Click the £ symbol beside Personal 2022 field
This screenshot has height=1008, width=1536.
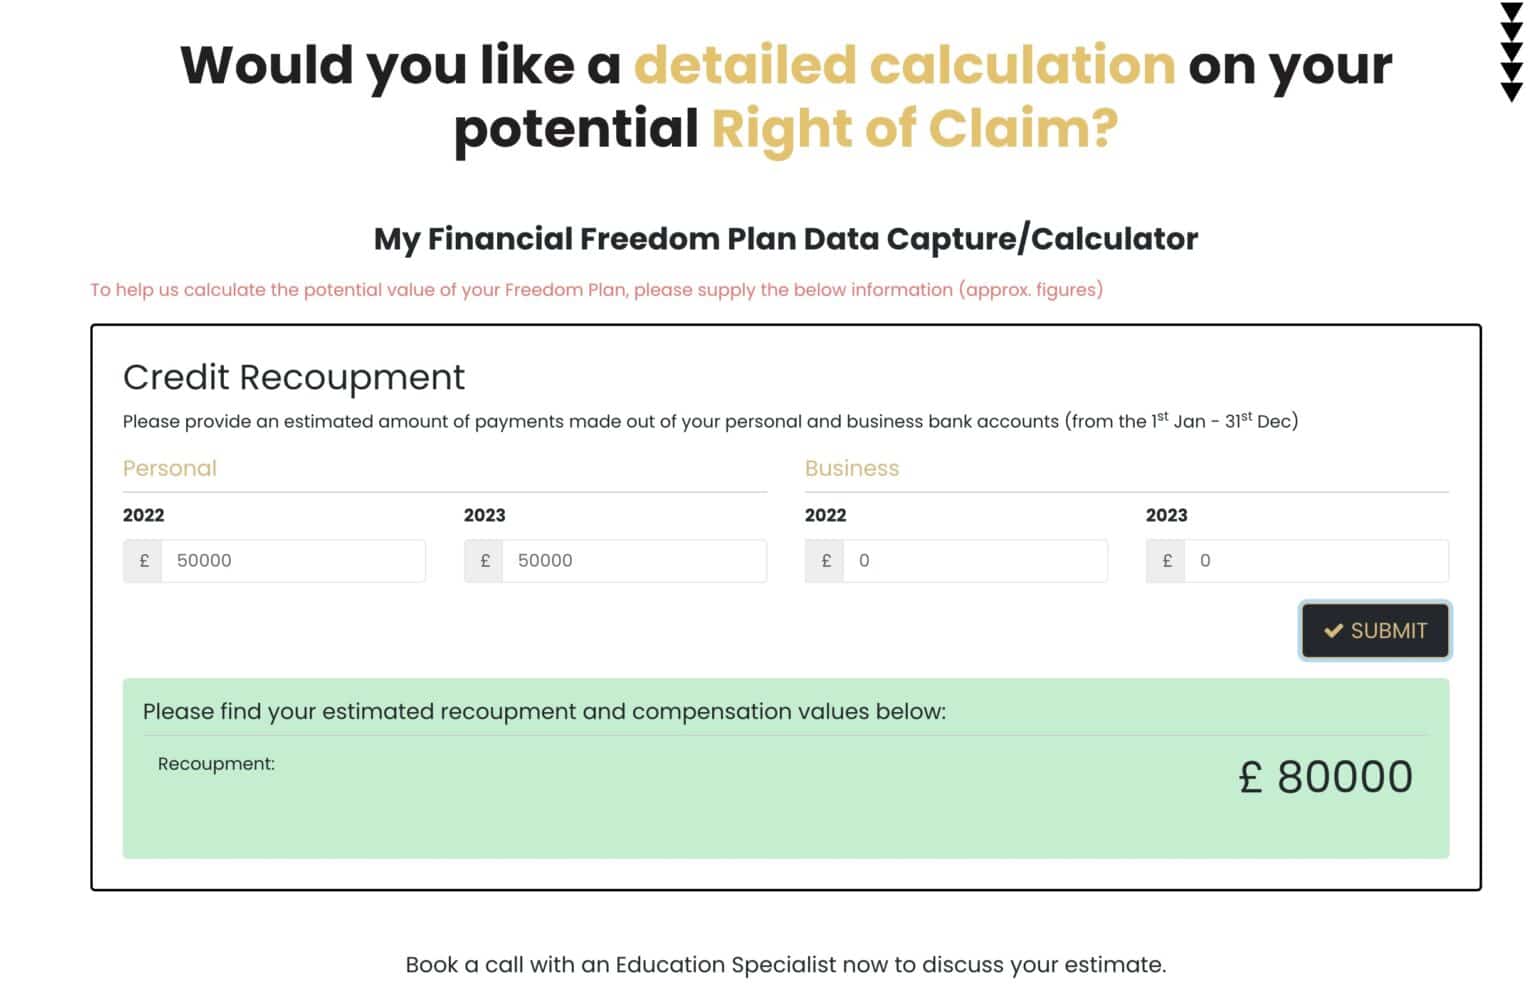pos(143,561)
